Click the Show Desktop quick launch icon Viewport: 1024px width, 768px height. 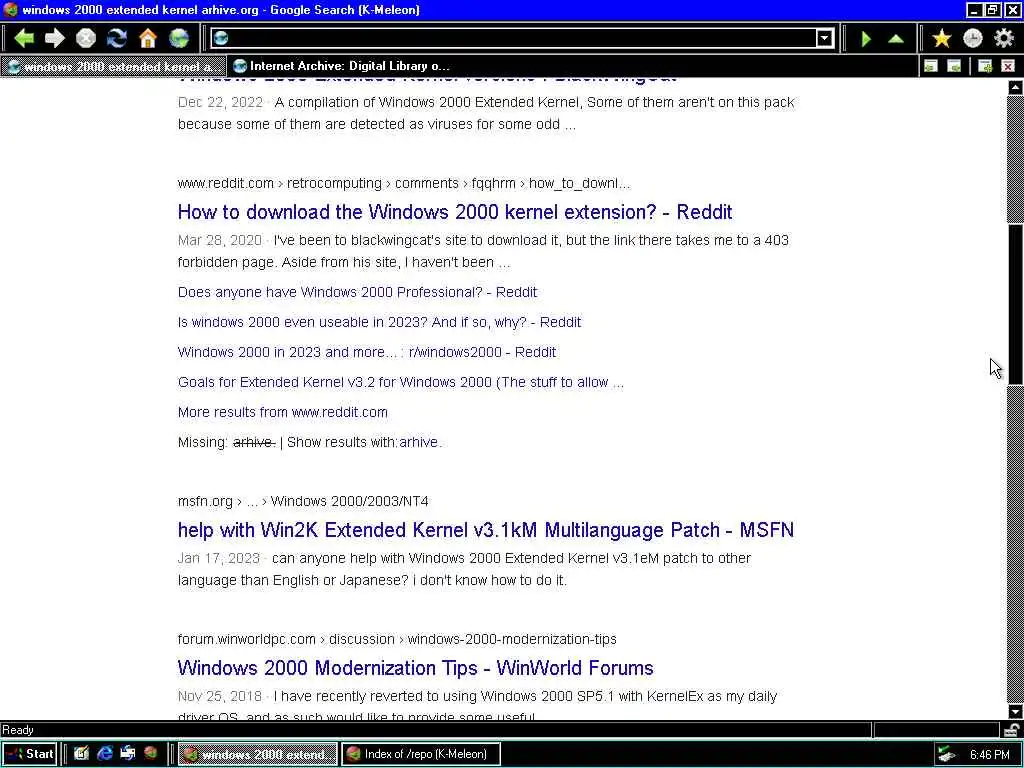[81, 754]
